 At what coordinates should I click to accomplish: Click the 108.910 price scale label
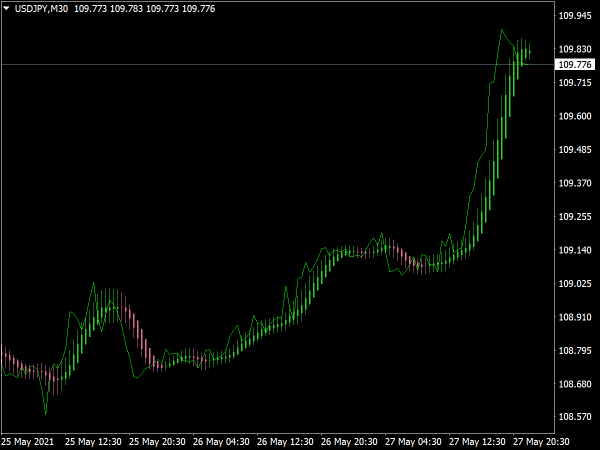[575, 317]
